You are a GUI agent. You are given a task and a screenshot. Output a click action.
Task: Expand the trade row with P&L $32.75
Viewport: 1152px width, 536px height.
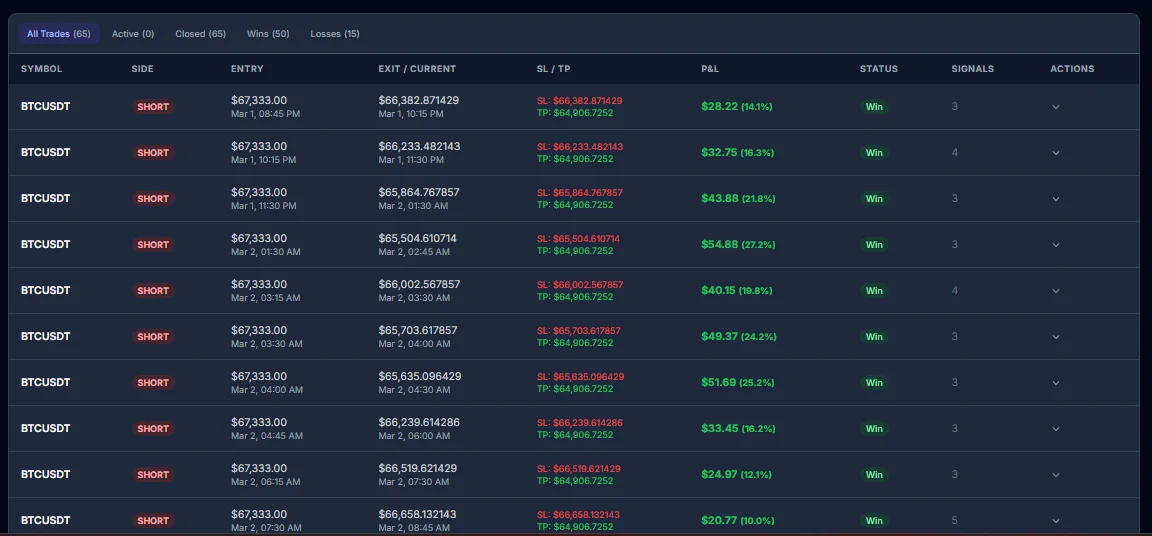1056,153
